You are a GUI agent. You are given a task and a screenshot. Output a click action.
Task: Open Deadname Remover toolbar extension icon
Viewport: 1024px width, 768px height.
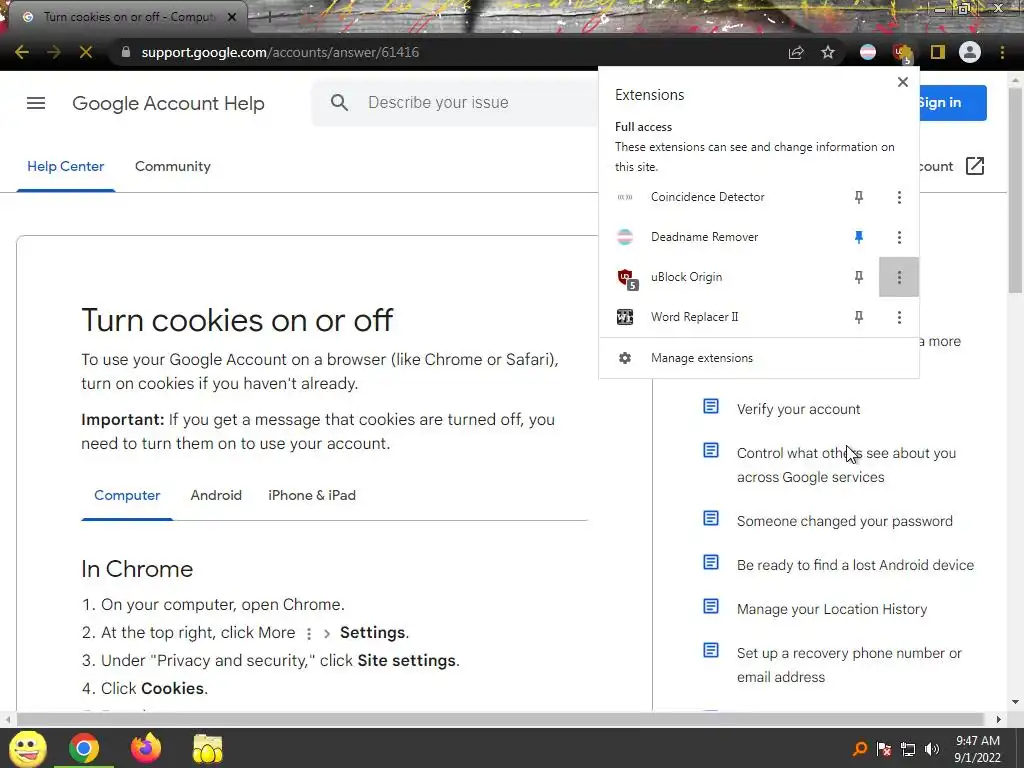click(868, 52)
